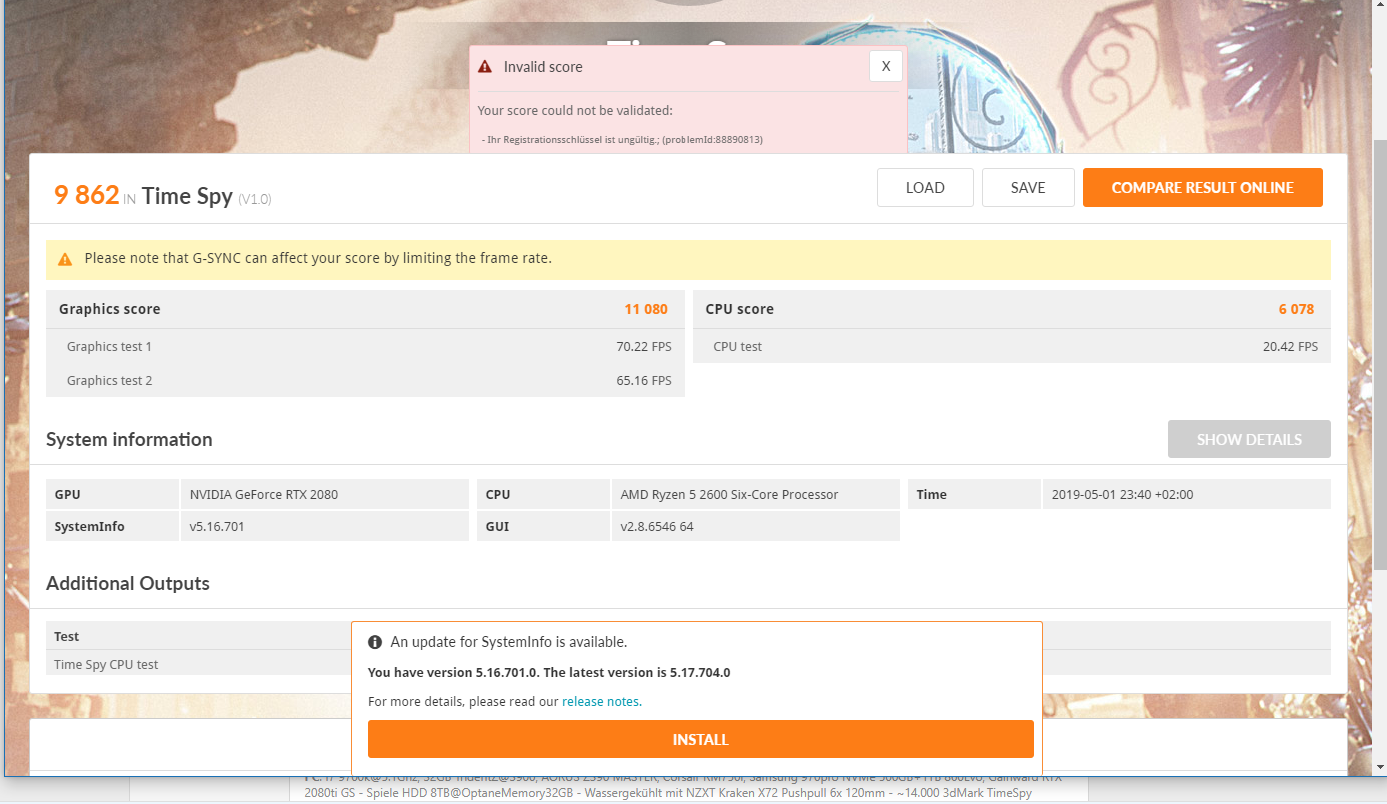This screenshot has height=804, width=1387.
Task: Click the Registrationsschlüssel error line
Action: [x=622, y=139]
